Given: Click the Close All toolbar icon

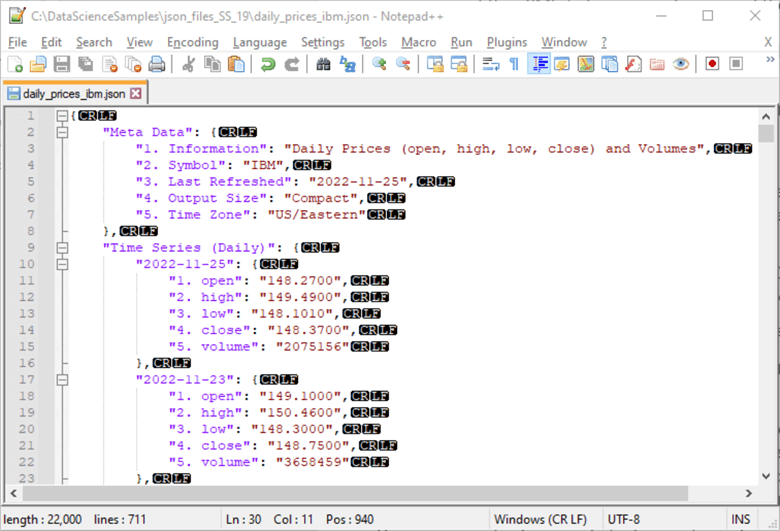Looking at the screenshot, I should click(133, 64).
